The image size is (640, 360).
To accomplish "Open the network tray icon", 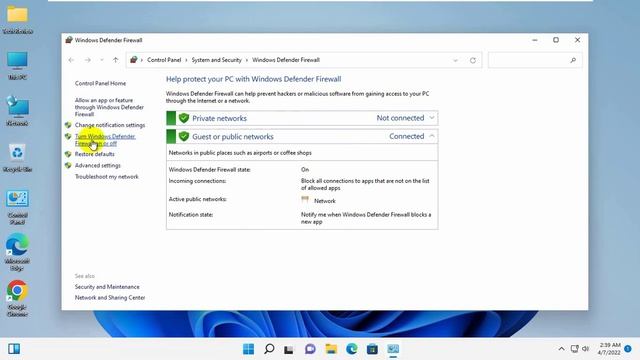I will pos(574,349).
